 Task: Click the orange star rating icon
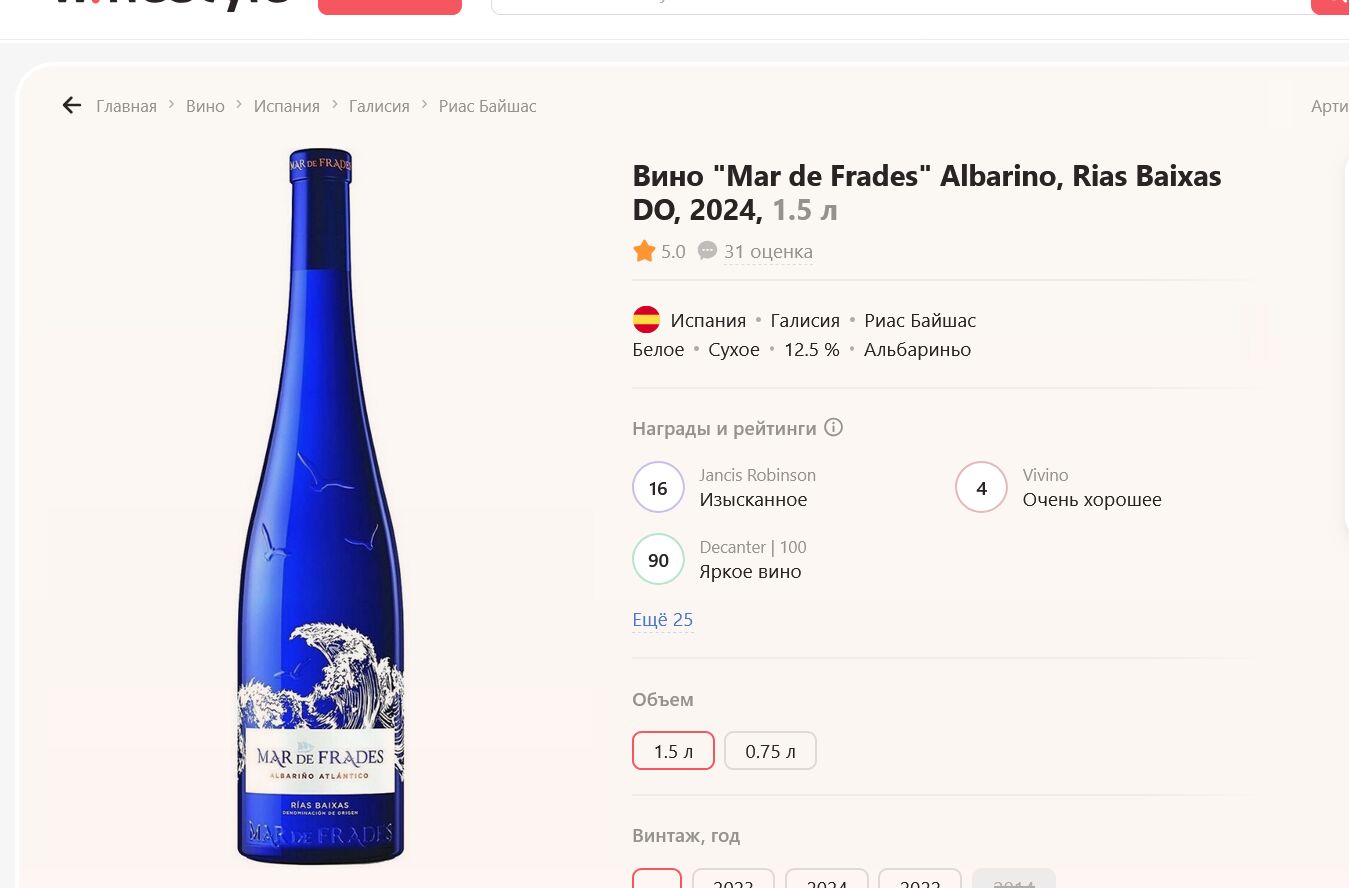pyautogui.click(x=644, y=251)
